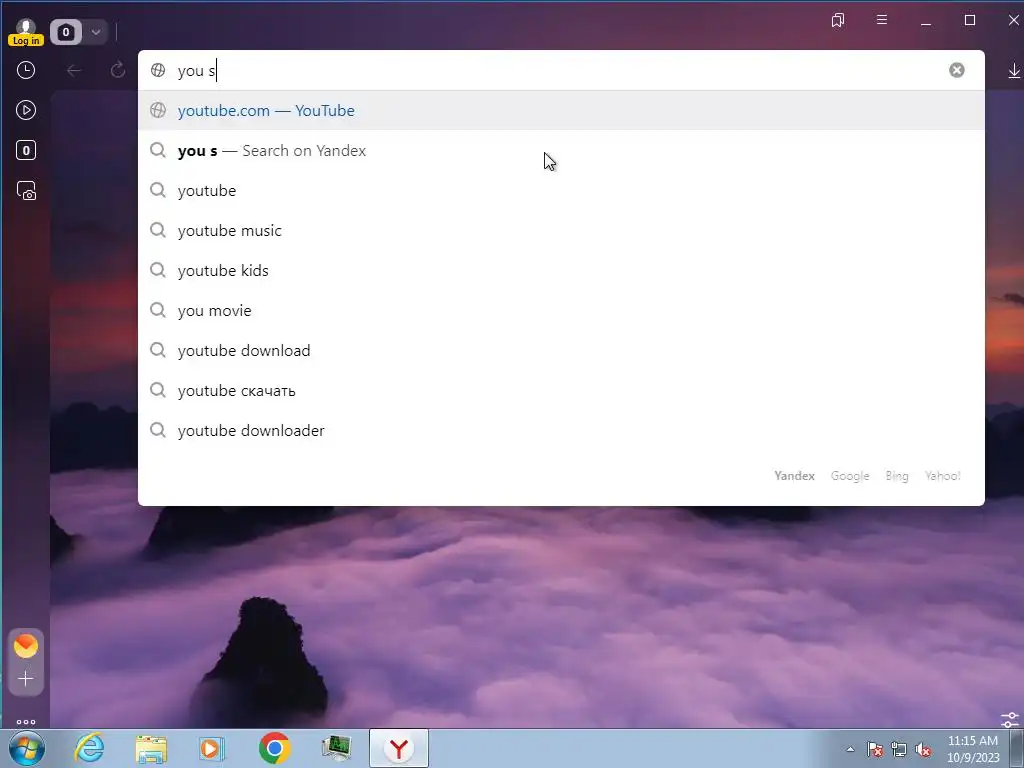Open the orange mail app in sidebar

26,646
